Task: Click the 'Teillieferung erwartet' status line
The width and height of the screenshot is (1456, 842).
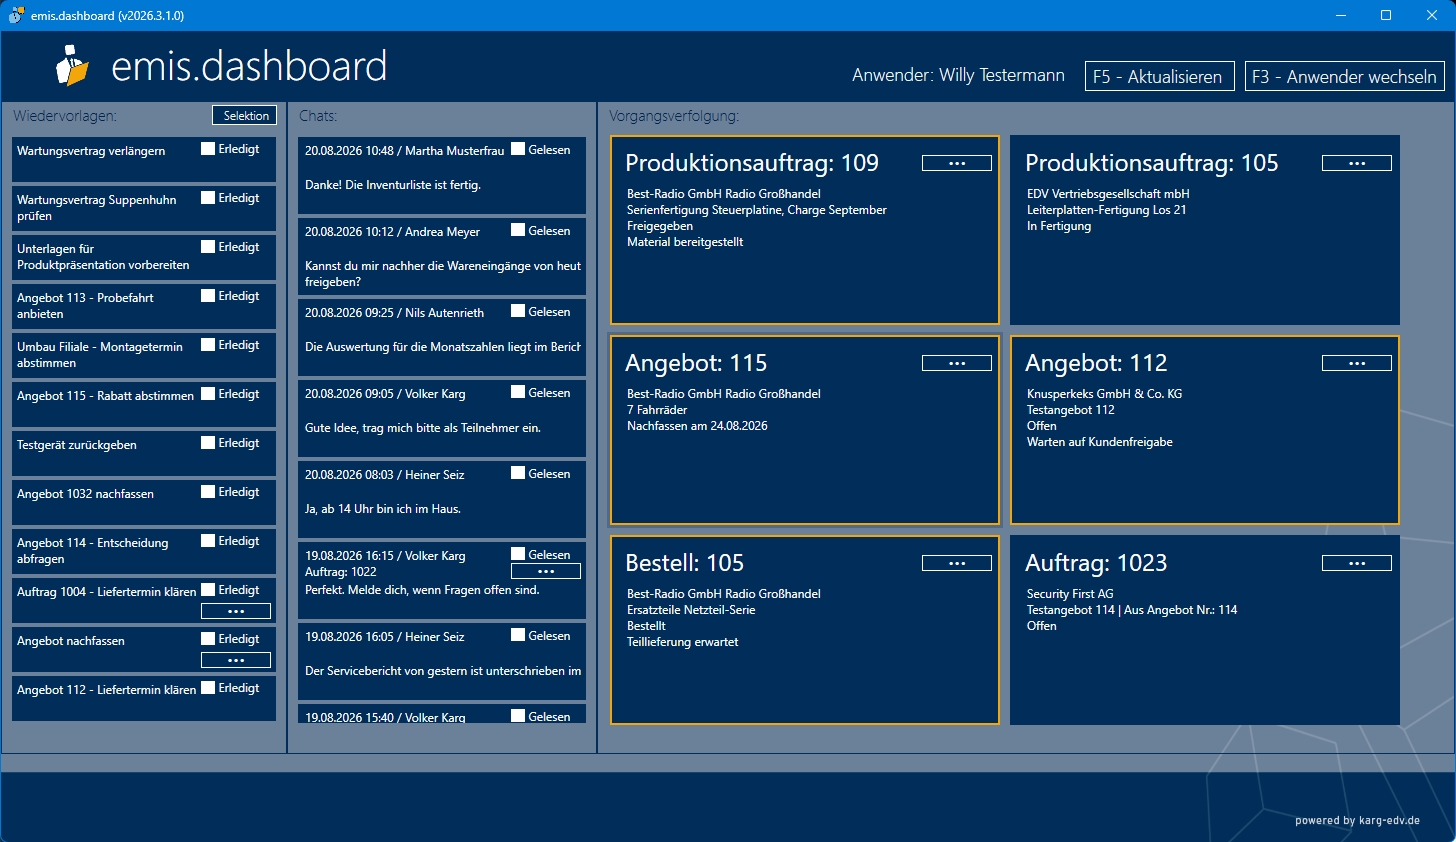Action: pos(683,642)
